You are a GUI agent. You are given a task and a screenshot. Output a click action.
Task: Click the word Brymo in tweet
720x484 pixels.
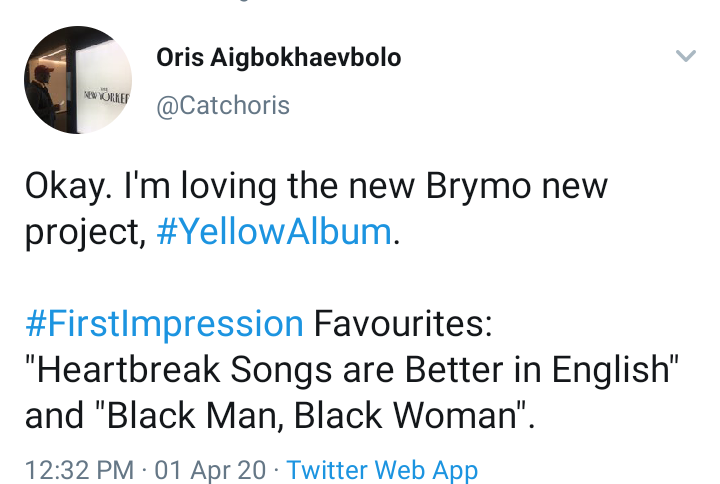478,187
